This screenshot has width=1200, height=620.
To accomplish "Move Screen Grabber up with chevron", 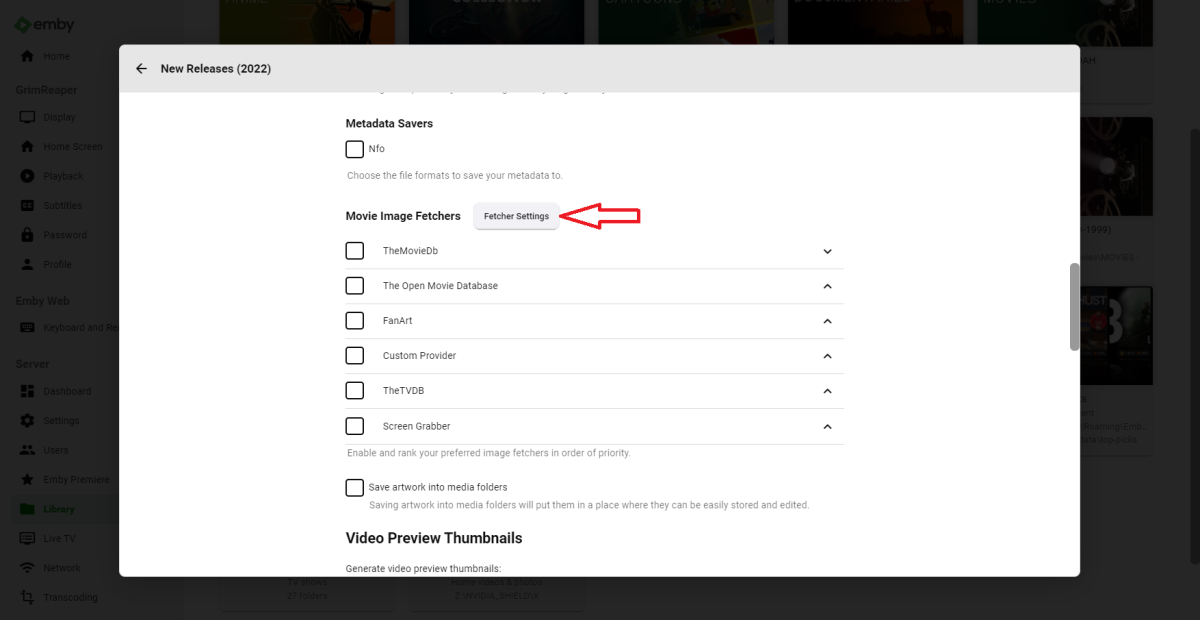I will (827, 426).
